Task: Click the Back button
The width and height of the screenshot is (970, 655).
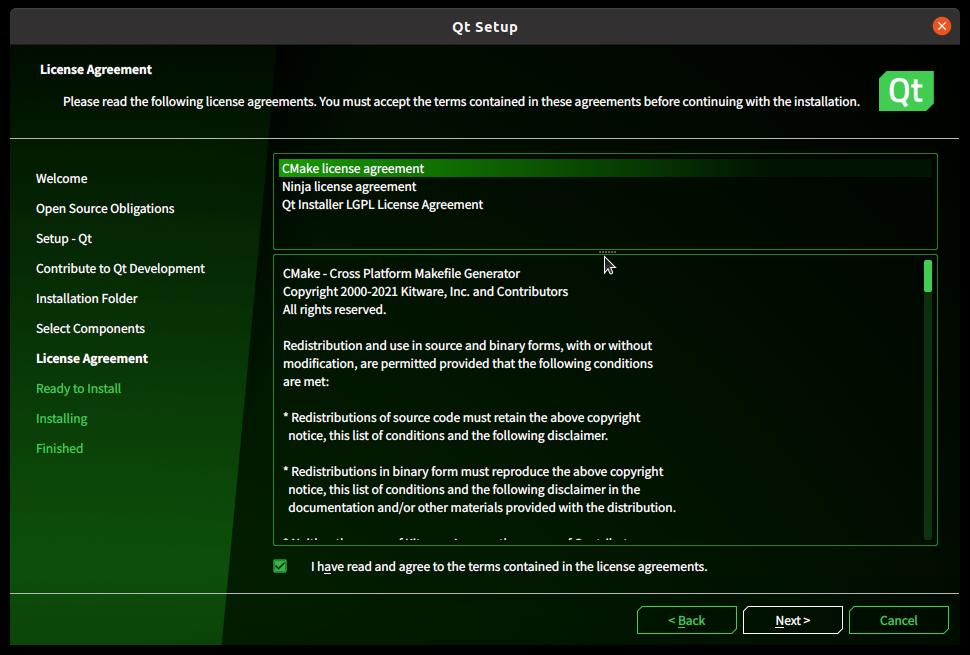Action: (x=686, y=620)
